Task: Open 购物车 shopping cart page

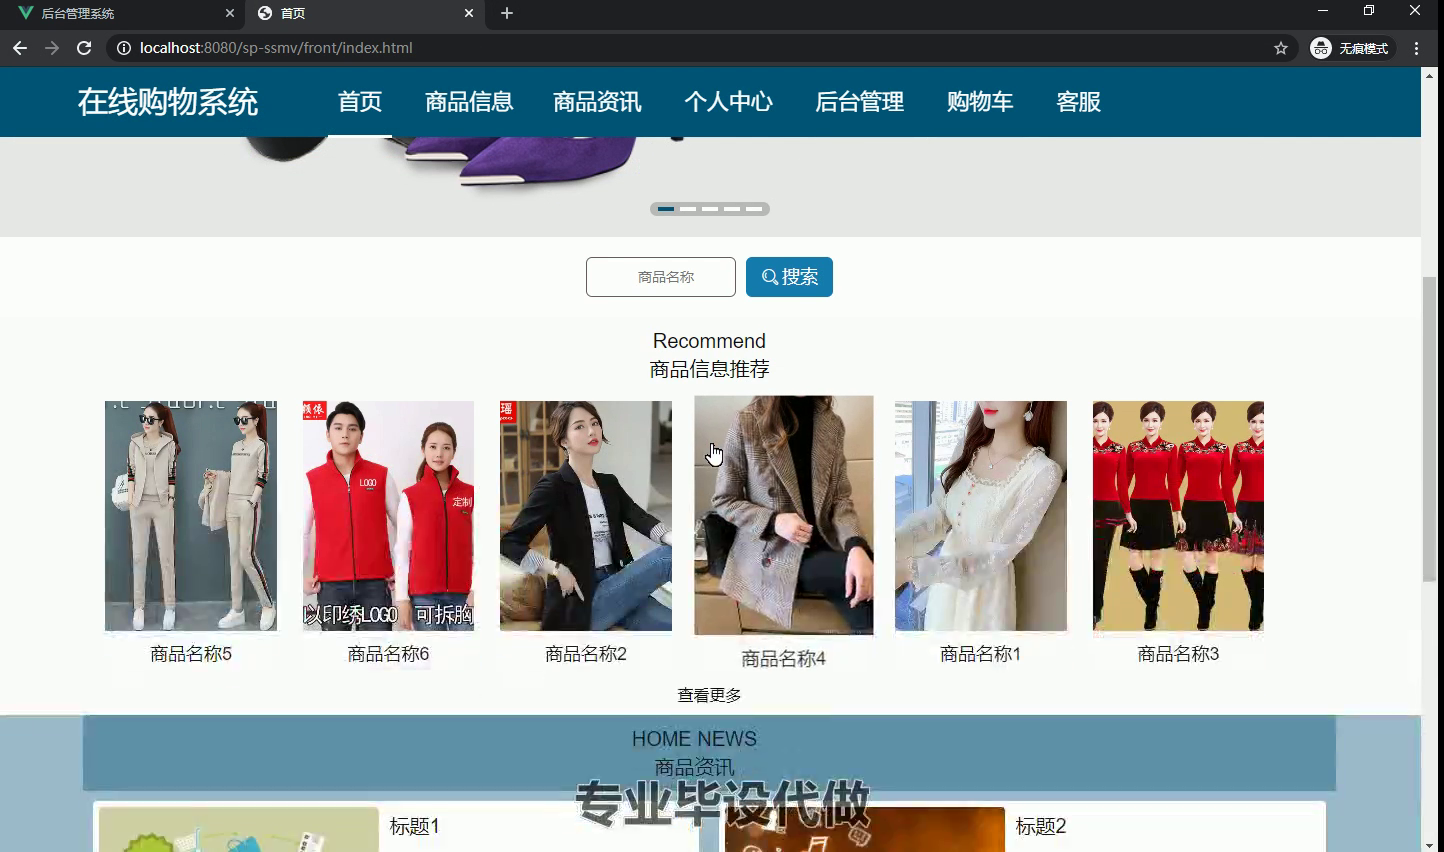Action: (x=980, y=102)
